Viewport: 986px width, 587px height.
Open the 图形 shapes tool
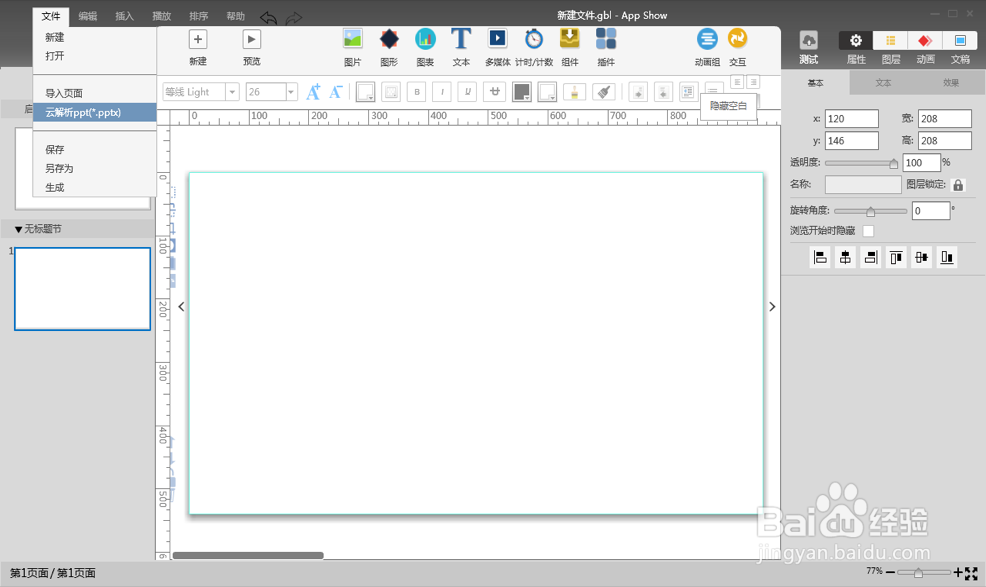pos(389,39)
